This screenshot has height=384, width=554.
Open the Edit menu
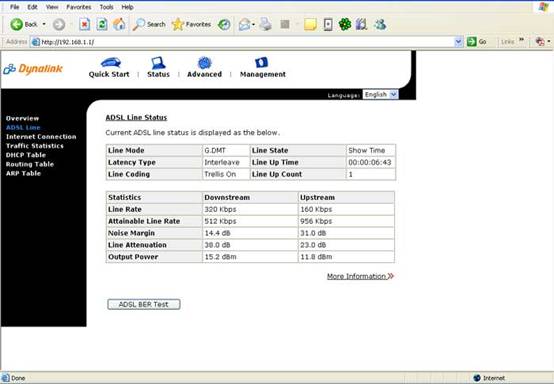tap(32, 7)
